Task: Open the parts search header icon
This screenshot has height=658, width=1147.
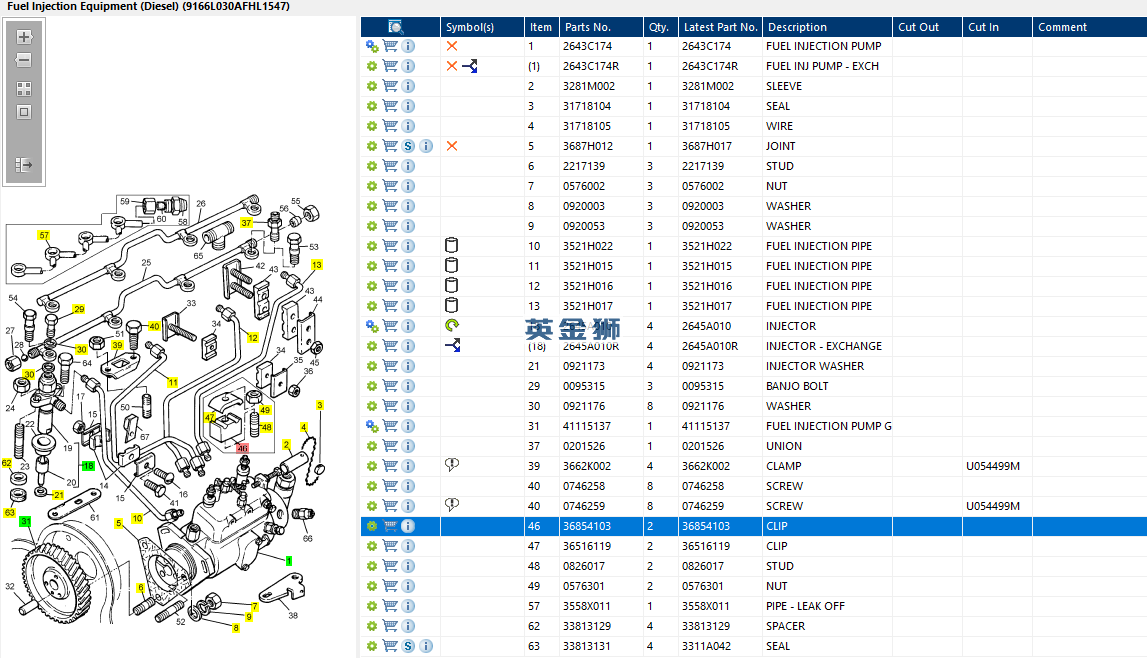Action: tap(395, 27)
